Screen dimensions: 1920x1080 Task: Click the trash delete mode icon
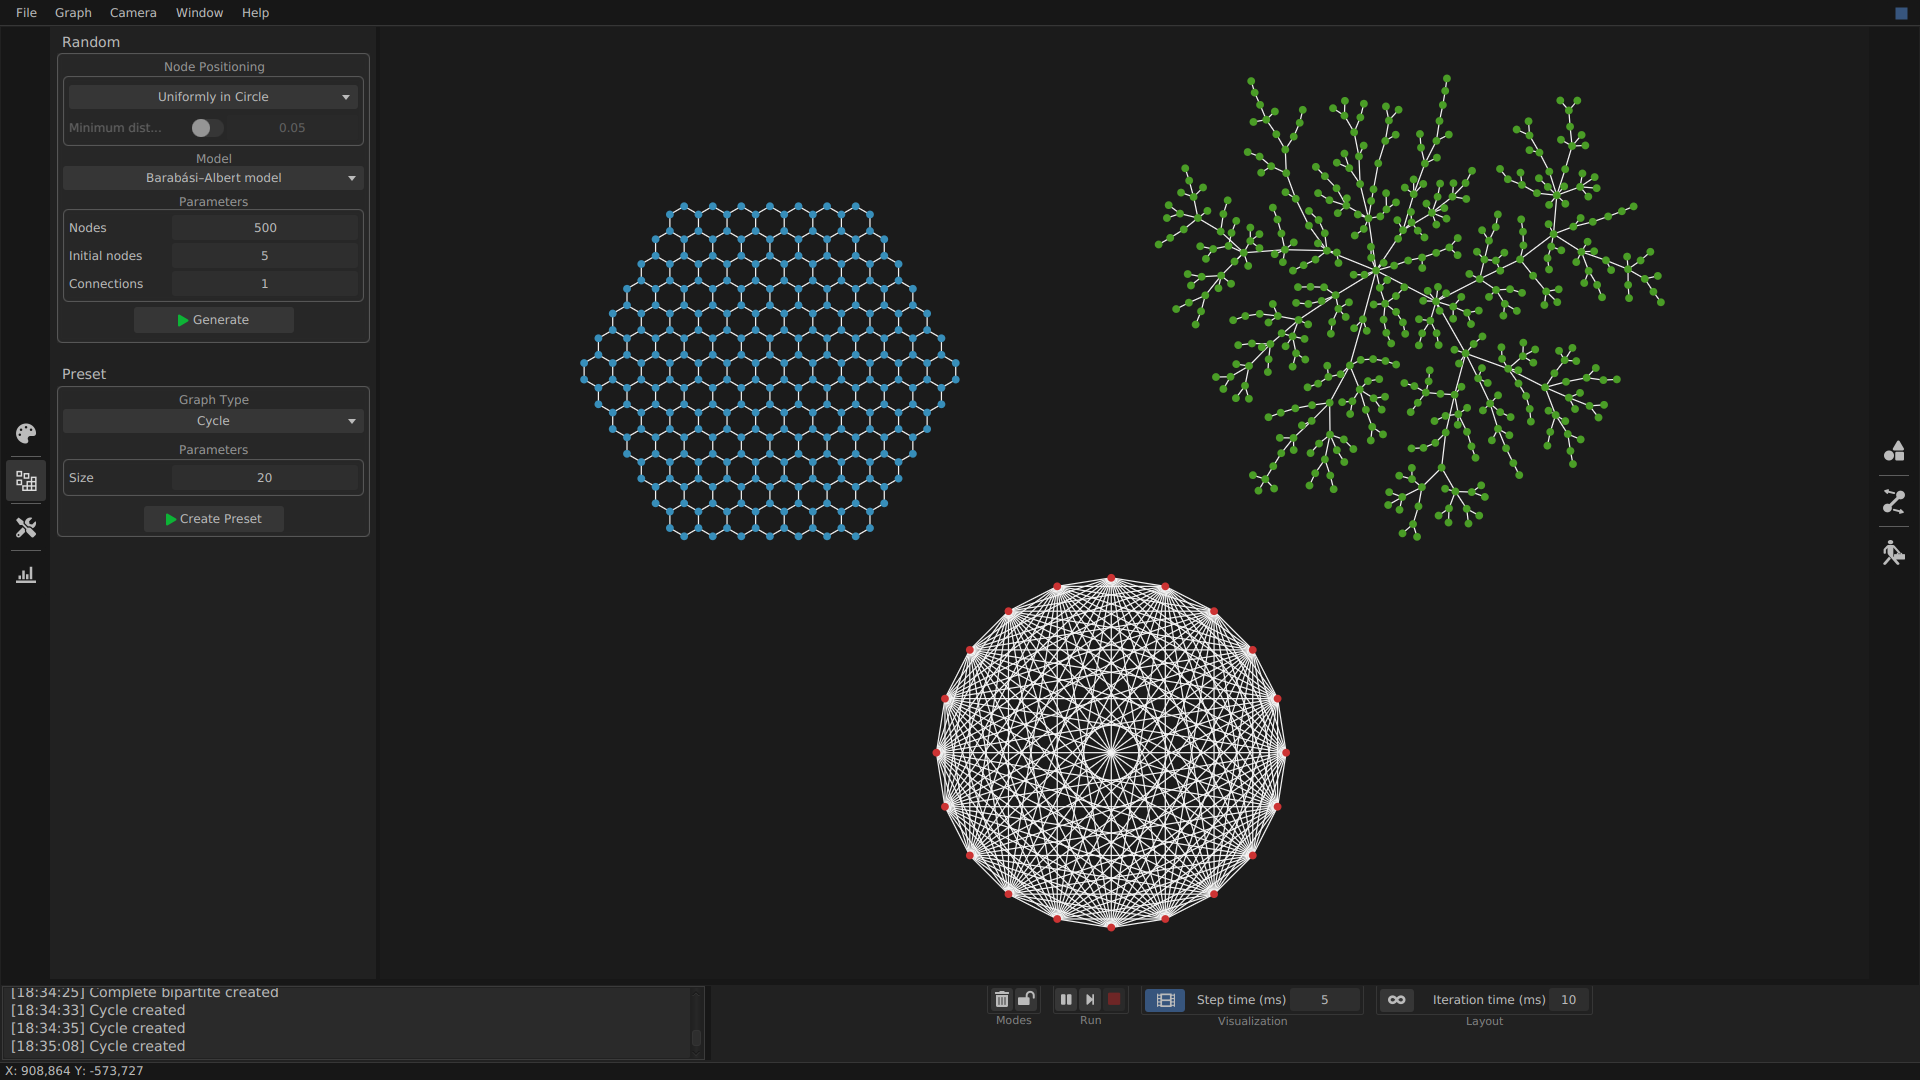coord(1002,999)
